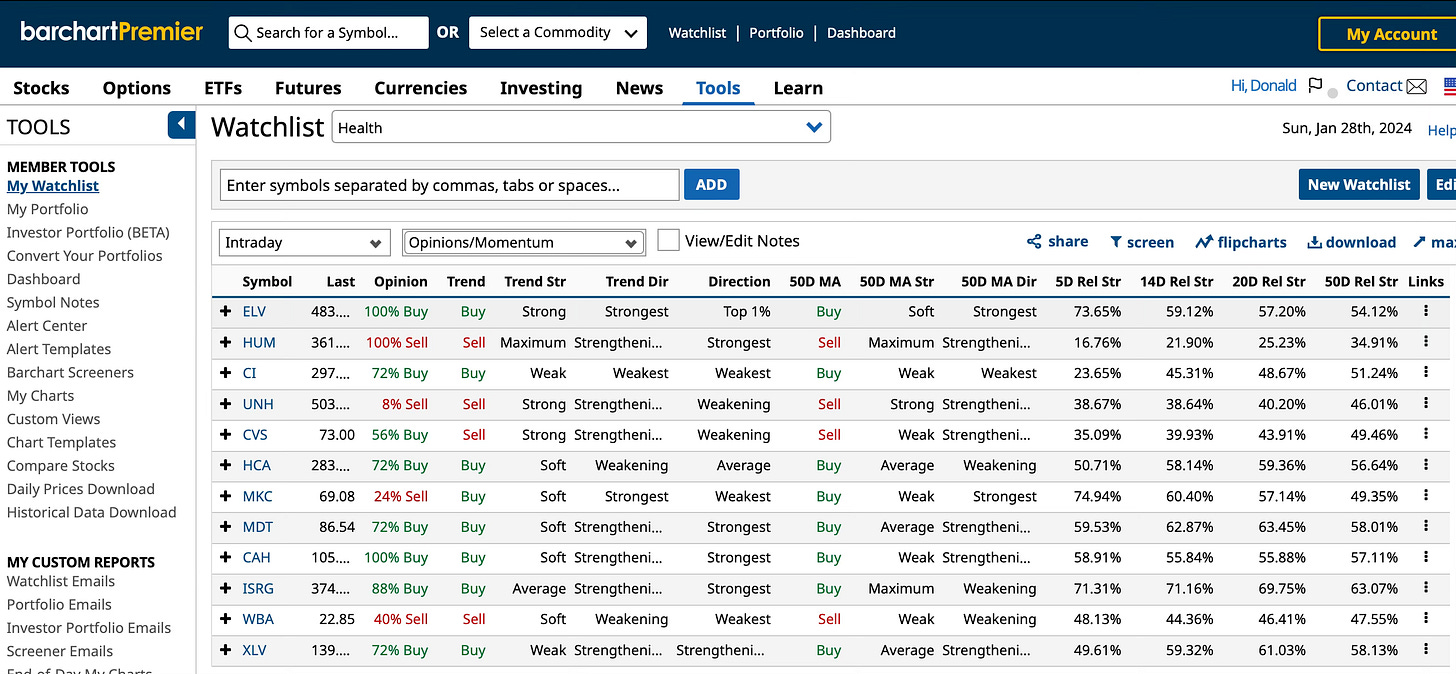This screenshot has height=674, width=1456.
Task: Open the Currencies menu
Action: coord(421,88)
